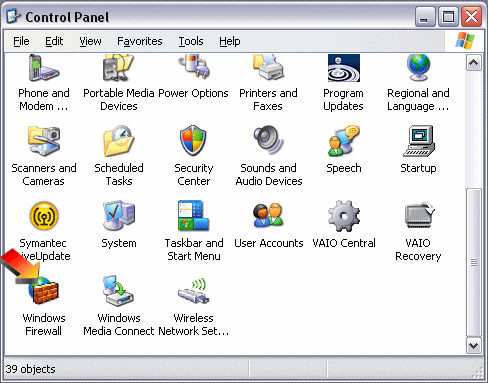Screen dimensions: 488x383
Task: Open Scanners and Cameras icon
Action: point(44,141)
